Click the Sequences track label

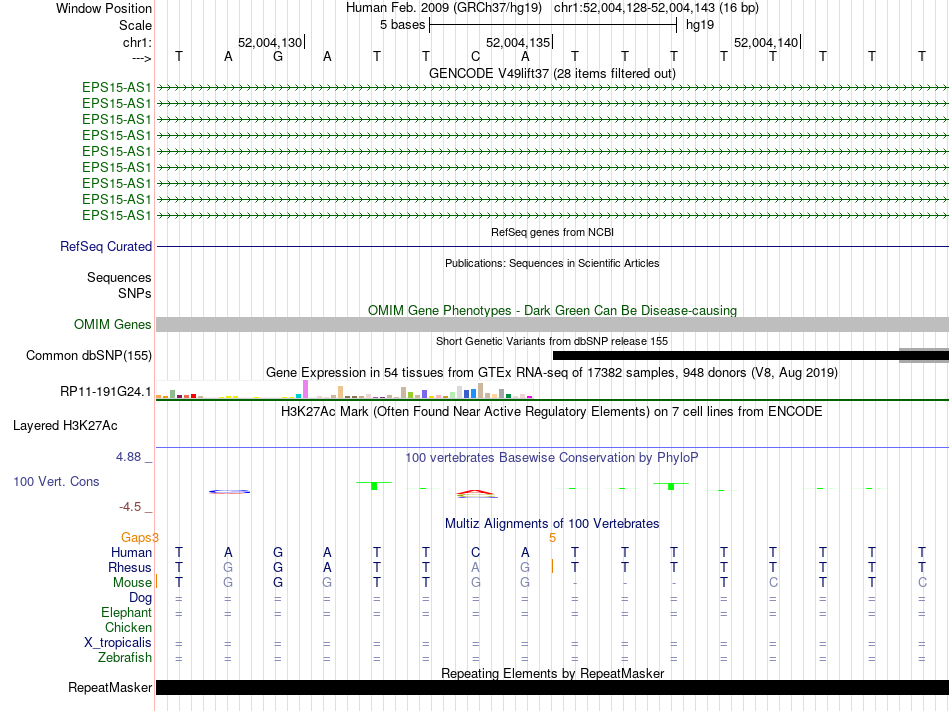pyautogui.click(x=119, y=277)
